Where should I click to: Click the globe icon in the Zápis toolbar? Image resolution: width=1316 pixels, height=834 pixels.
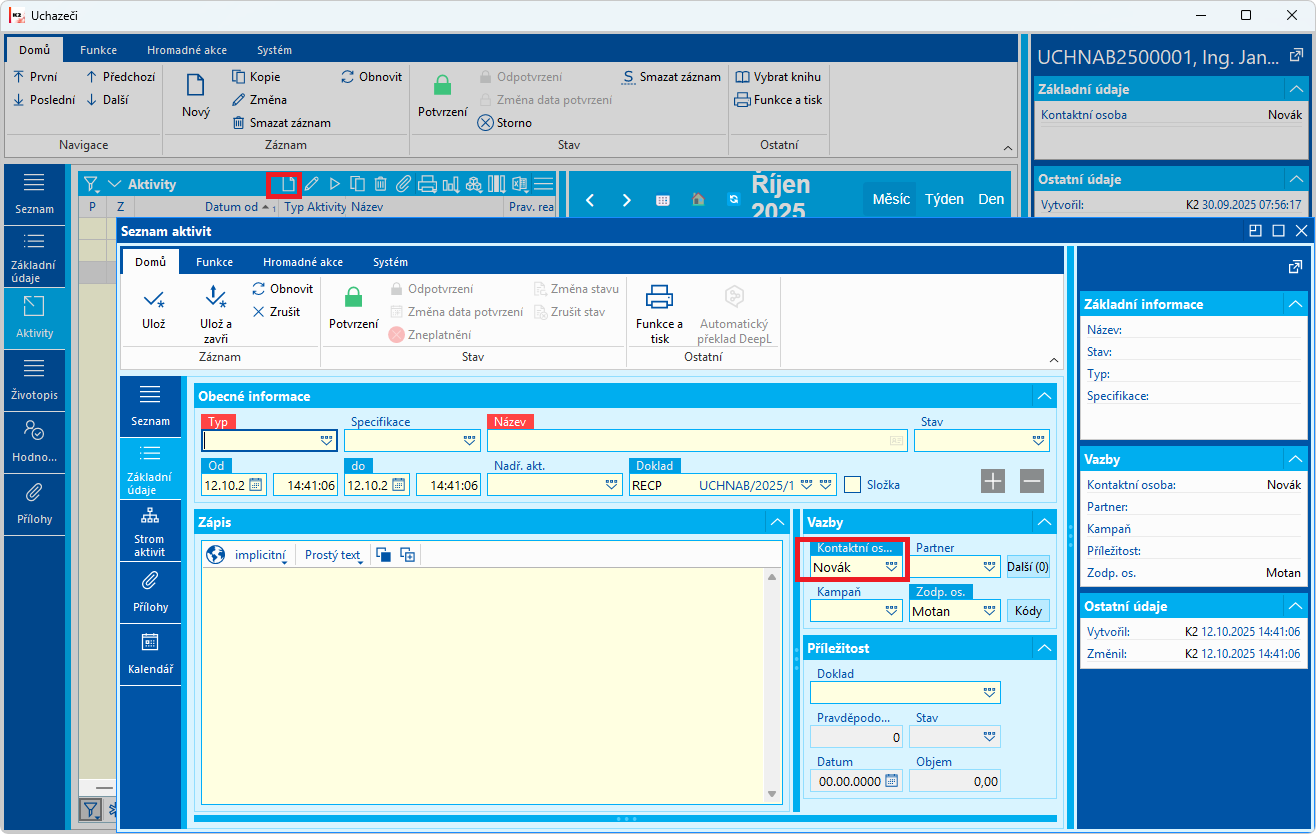pos(215,554)
